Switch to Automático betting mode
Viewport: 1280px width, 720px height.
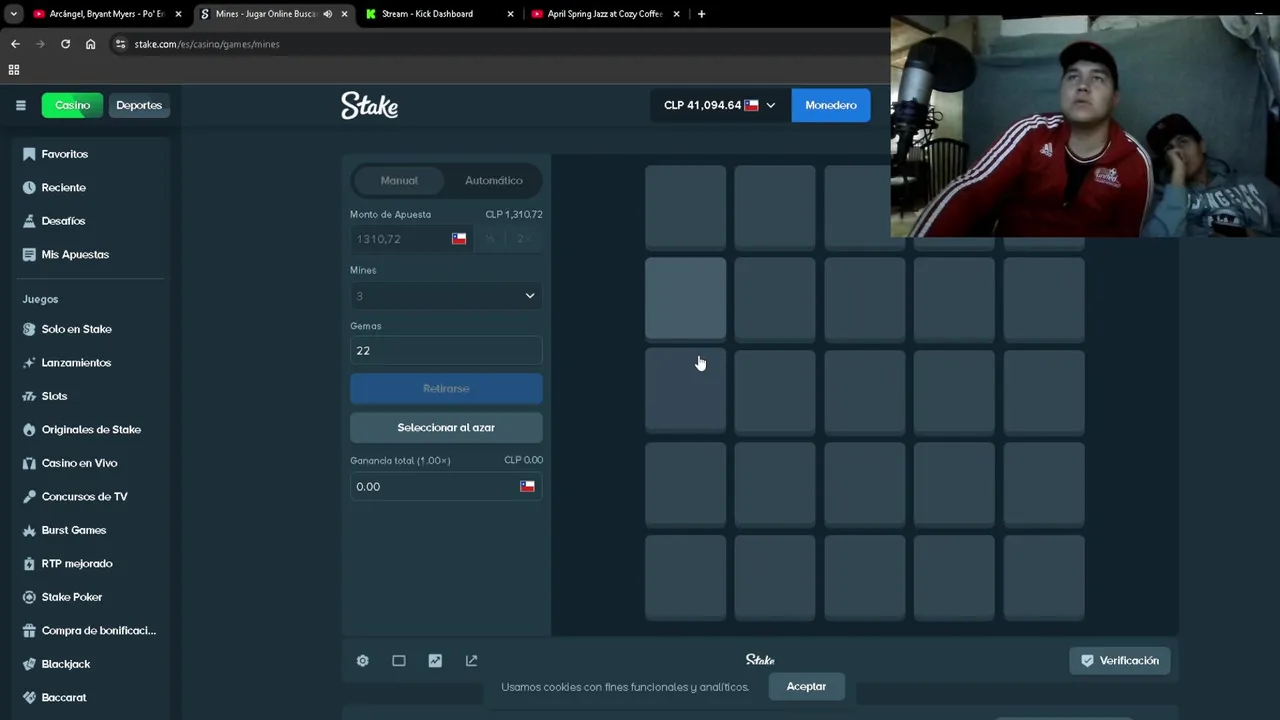(493, 180)
